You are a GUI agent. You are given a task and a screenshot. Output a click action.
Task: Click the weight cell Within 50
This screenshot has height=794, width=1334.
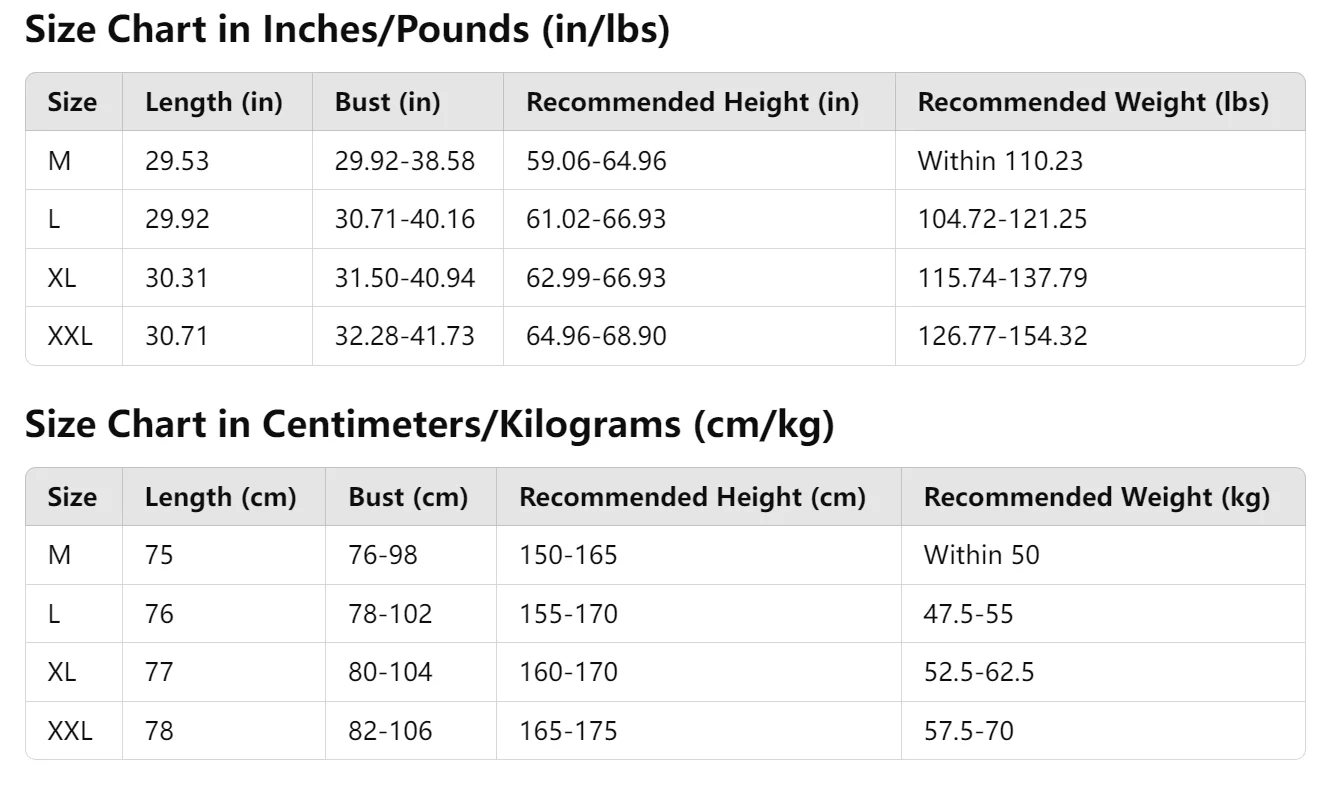pyautogui.click(x=982, y=555)
